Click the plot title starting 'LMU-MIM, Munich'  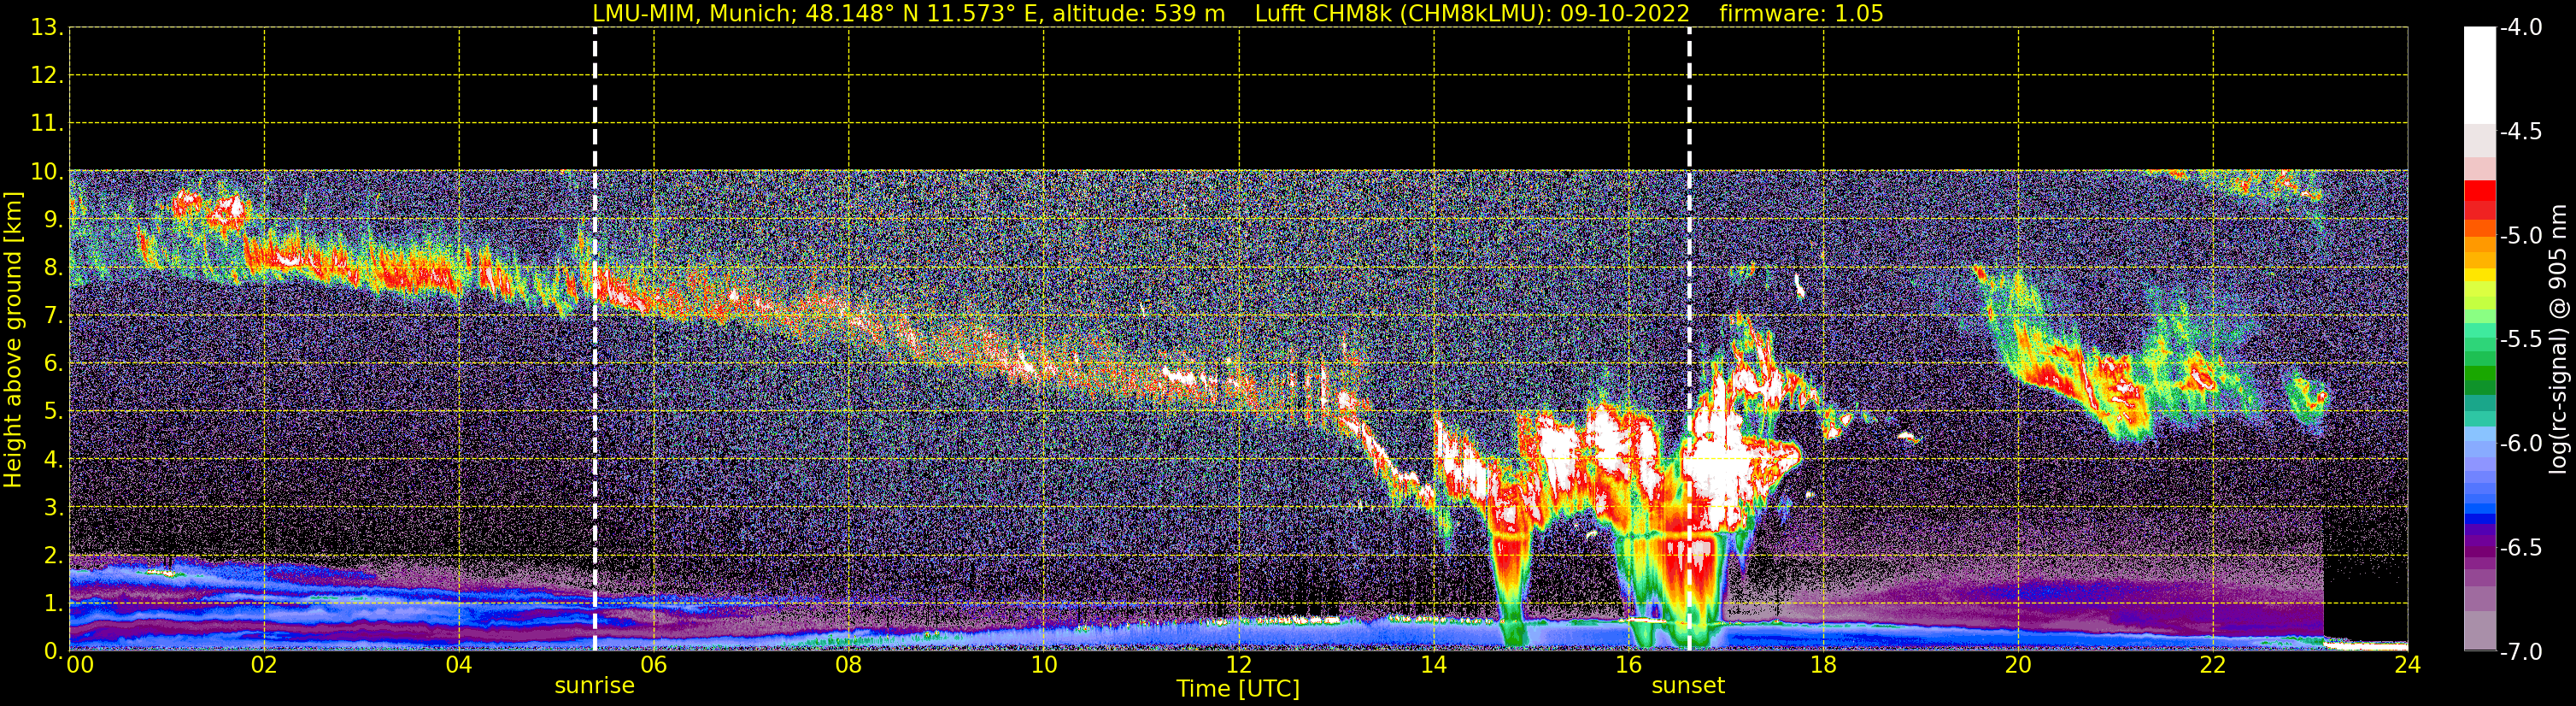point(1238,13)
